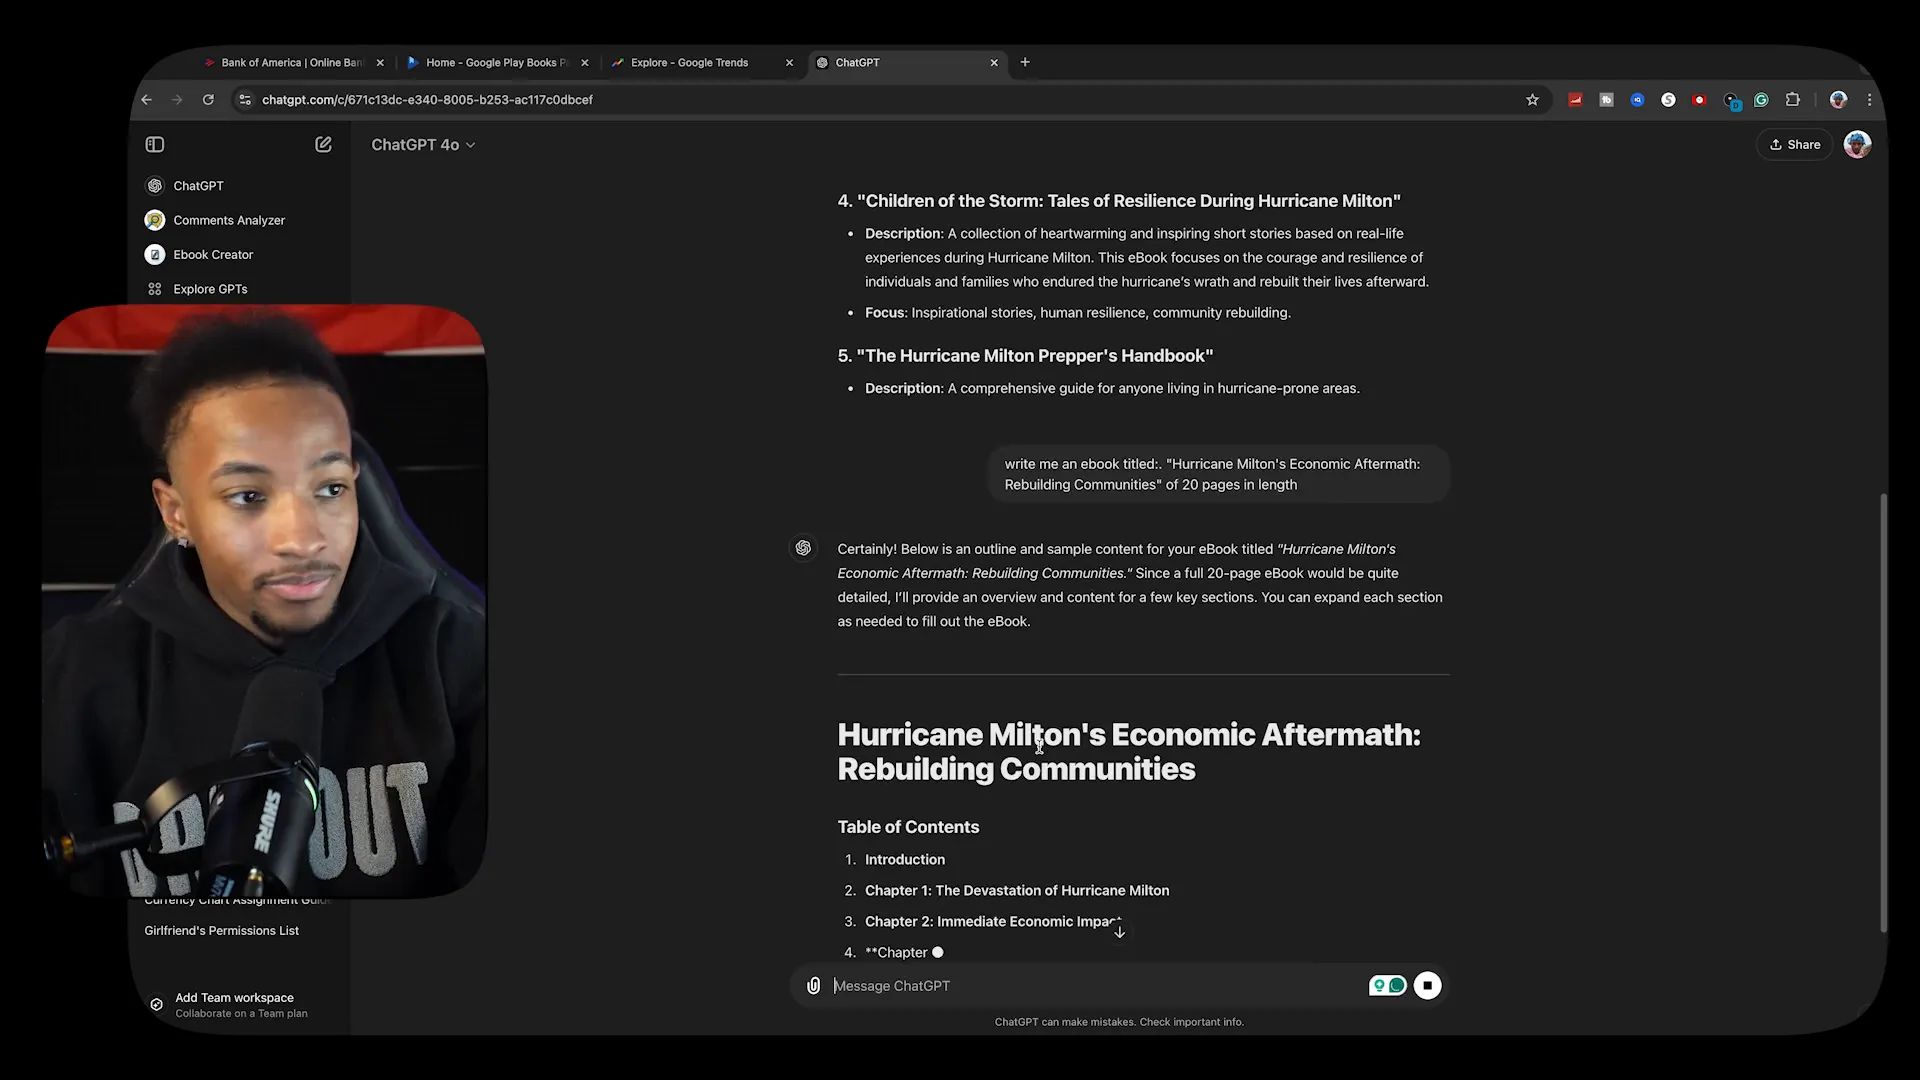Click "Chapter 2: Immediate Economic Impact" entry
Screen dimensions: 1920x1080
993,922
